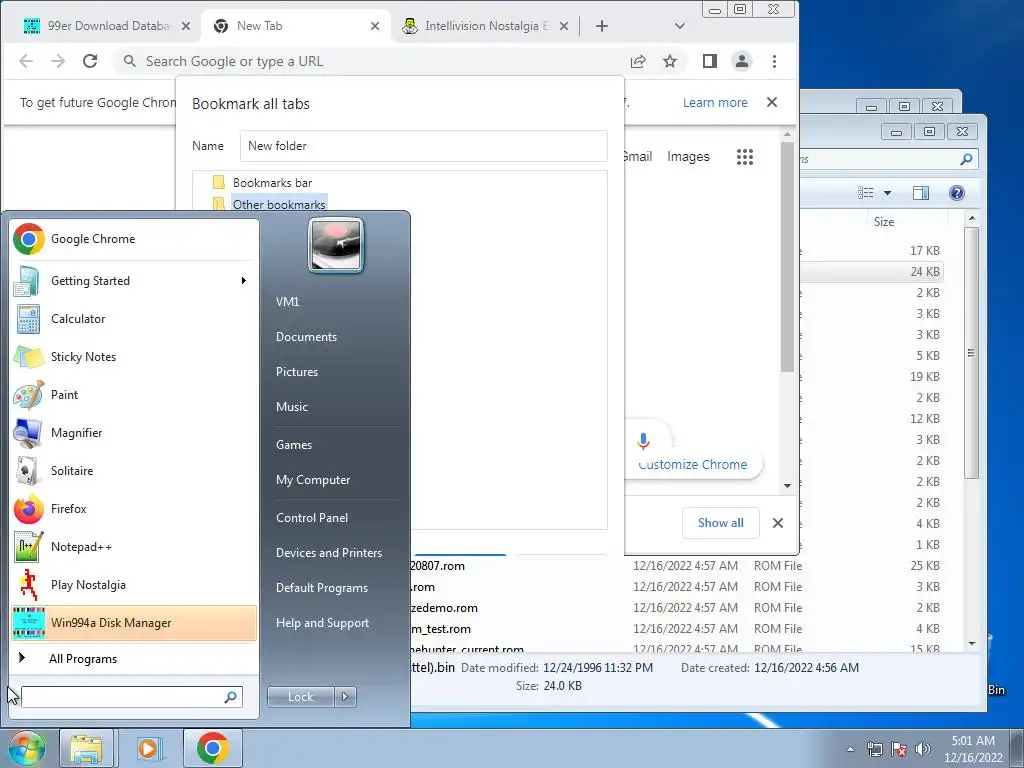Launch Play Nostalgia emulator
1024x768 pixels.
click(x=134, y=584)
